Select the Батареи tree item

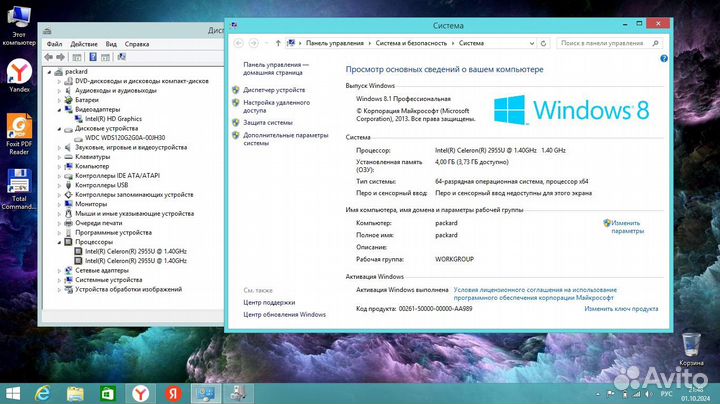coord(87,100)
